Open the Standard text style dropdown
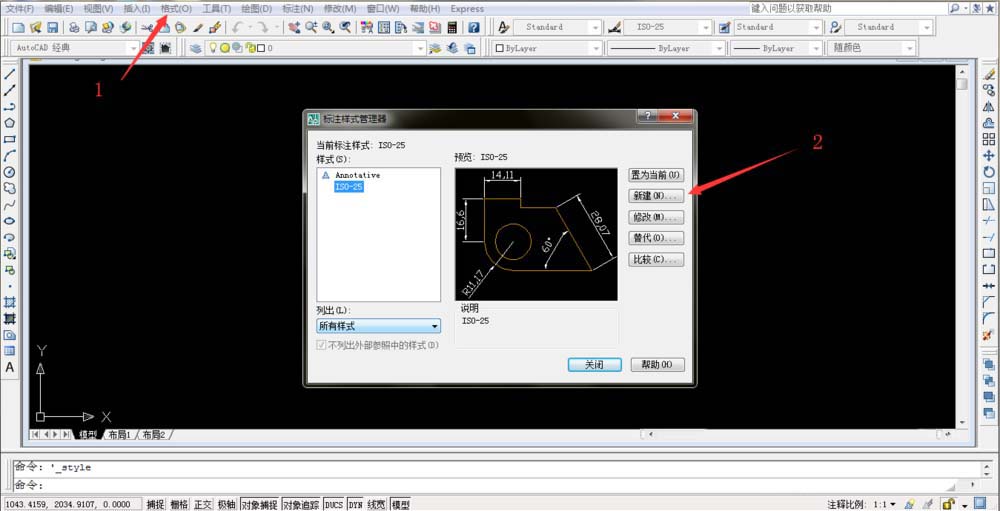The image size is (1000, 511). point(557,27)
